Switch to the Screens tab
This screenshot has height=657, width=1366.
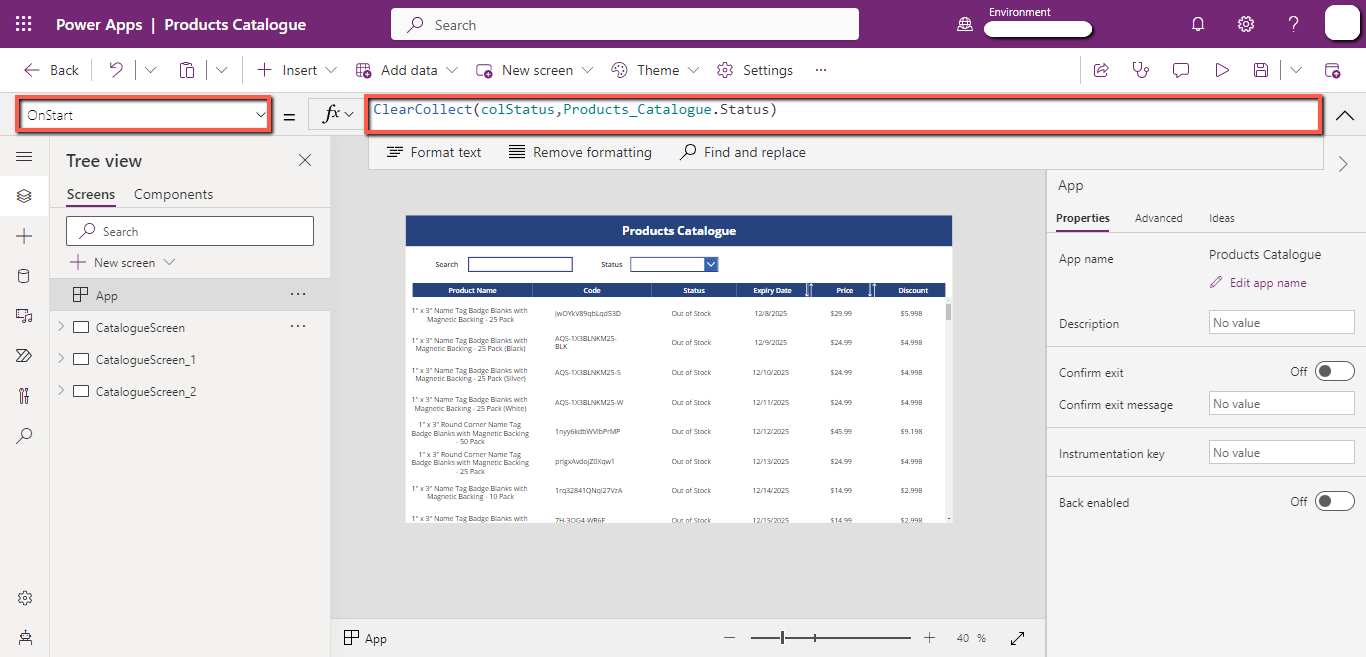(91, 194)
